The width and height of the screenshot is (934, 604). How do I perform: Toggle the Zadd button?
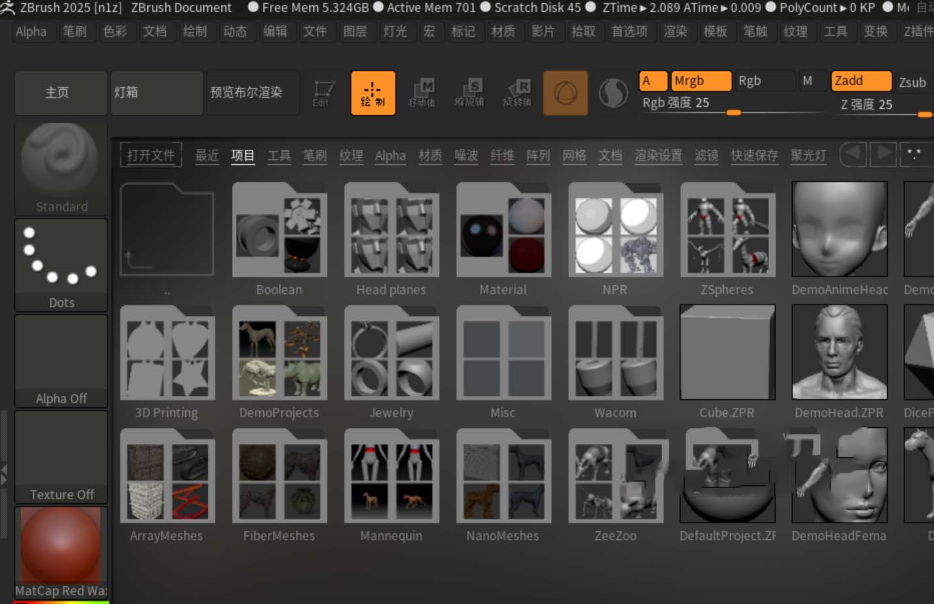click(x=861, y=81)
